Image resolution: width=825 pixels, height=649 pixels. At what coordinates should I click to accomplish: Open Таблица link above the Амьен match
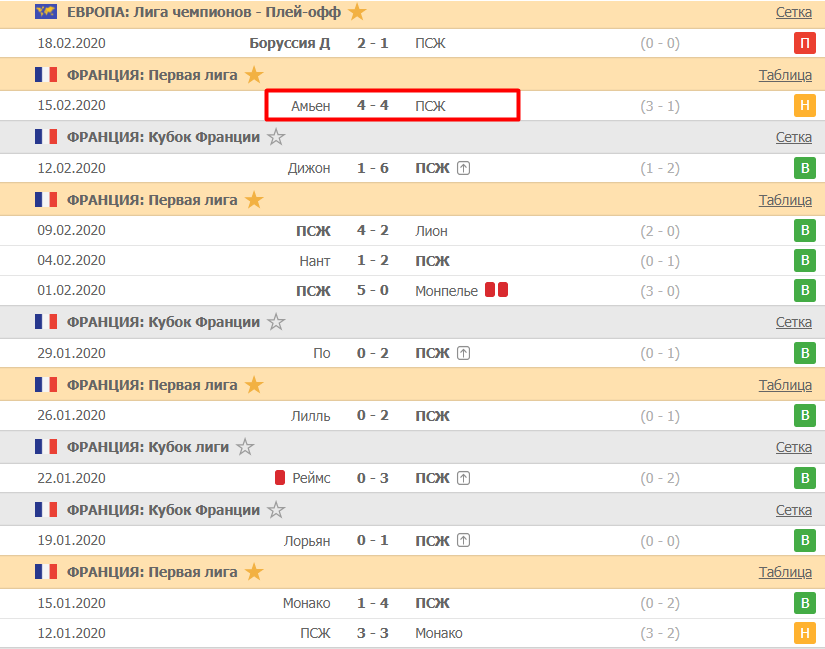pos(785,75)
